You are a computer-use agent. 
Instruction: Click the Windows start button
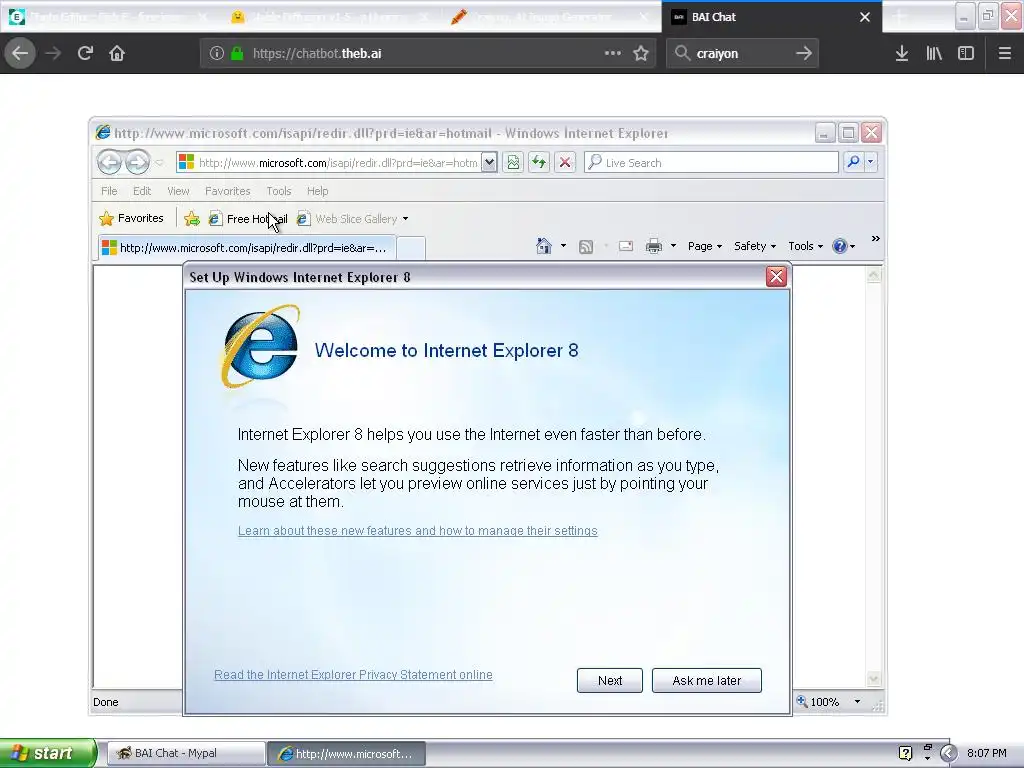coord(48,753)
